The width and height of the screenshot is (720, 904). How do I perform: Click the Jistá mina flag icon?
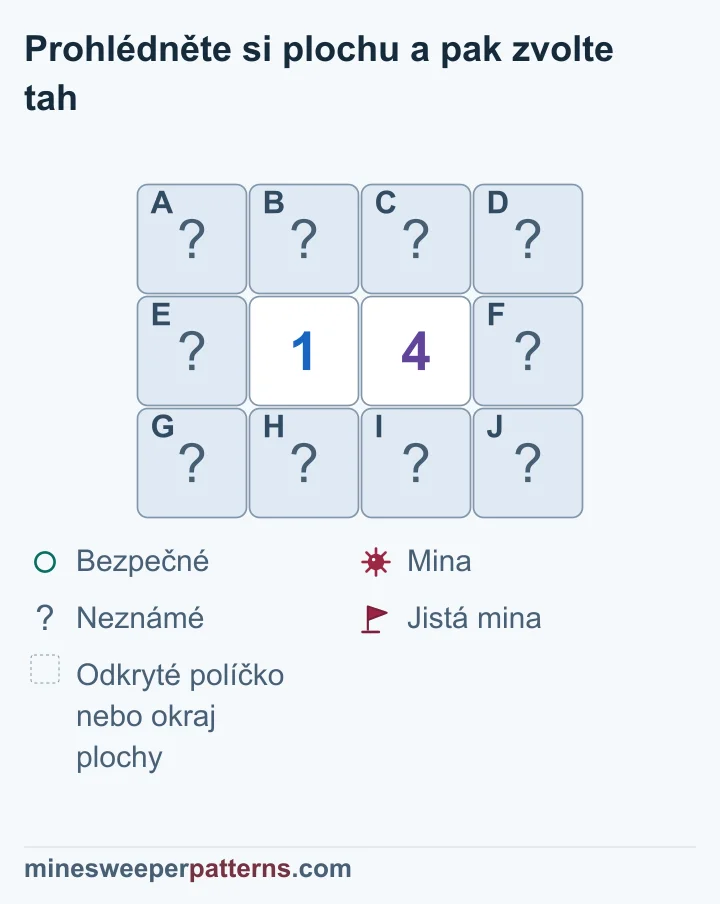374,619
